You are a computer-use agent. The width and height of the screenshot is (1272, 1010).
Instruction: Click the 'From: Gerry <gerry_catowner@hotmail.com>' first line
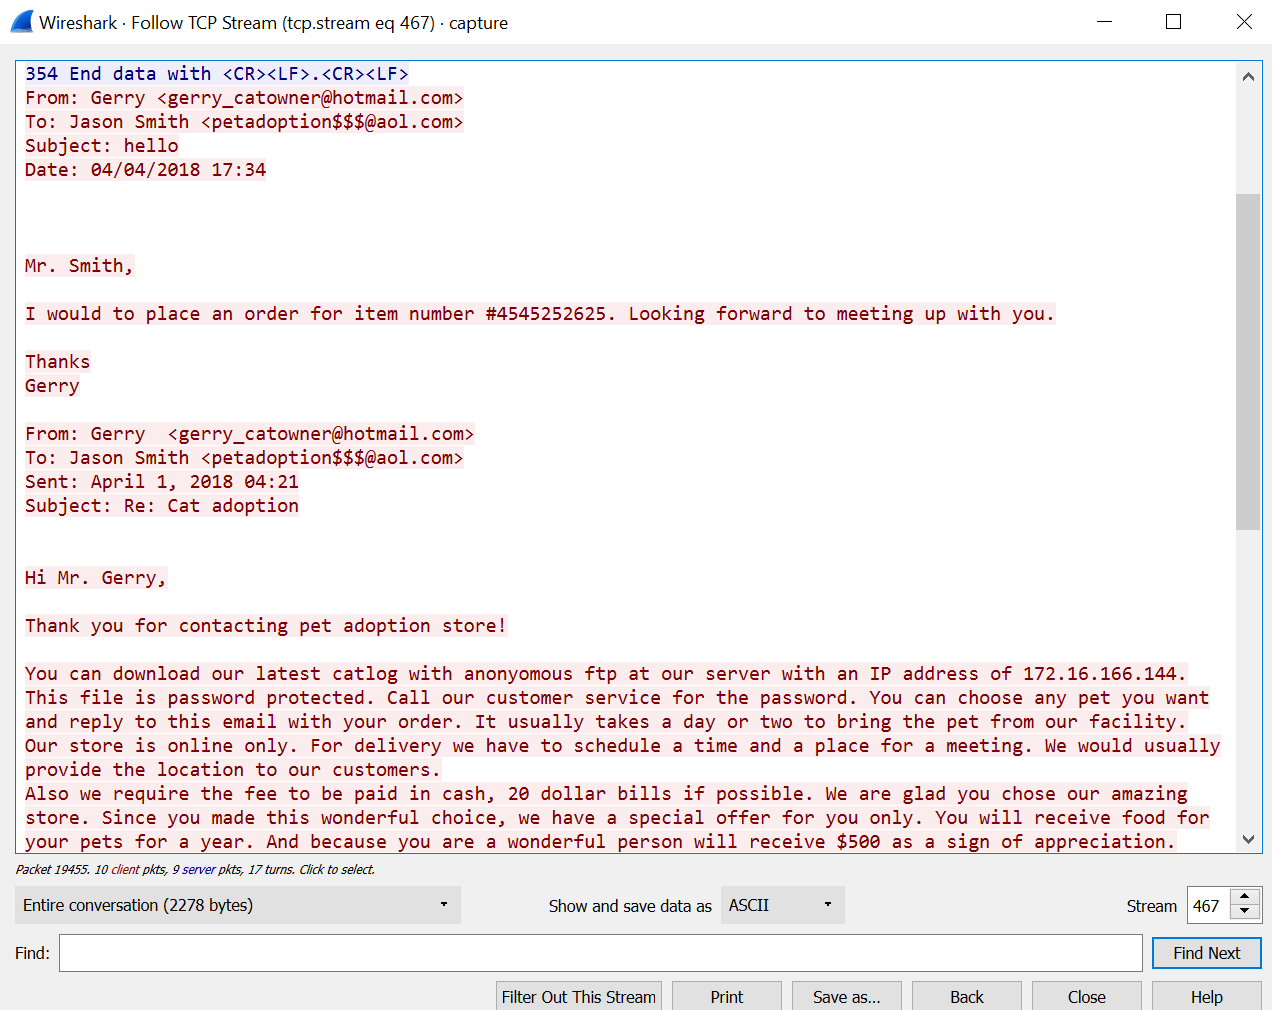click(244, 98)
